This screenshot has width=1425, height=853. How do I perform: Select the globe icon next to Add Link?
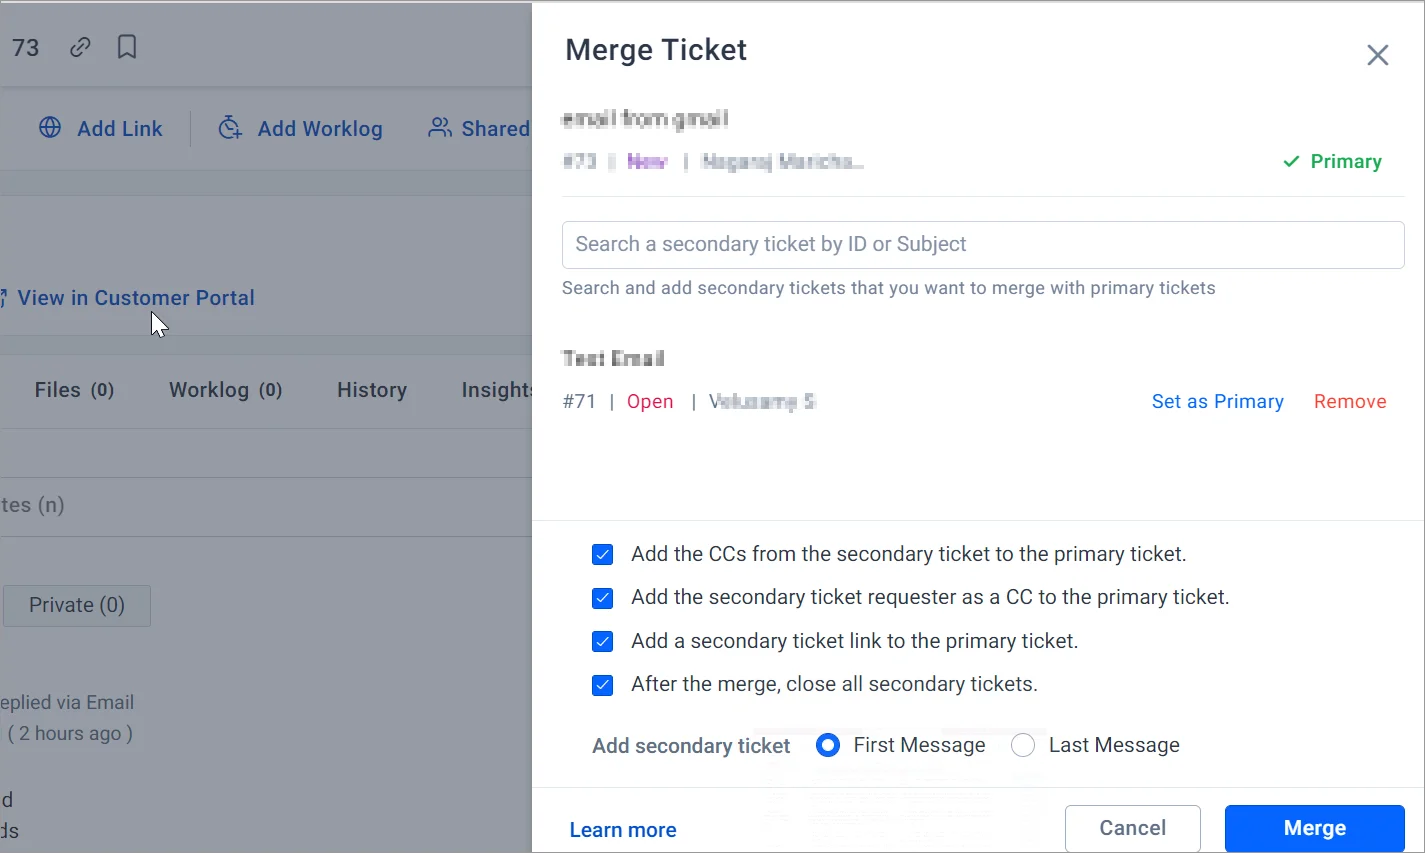coord(49,128)
